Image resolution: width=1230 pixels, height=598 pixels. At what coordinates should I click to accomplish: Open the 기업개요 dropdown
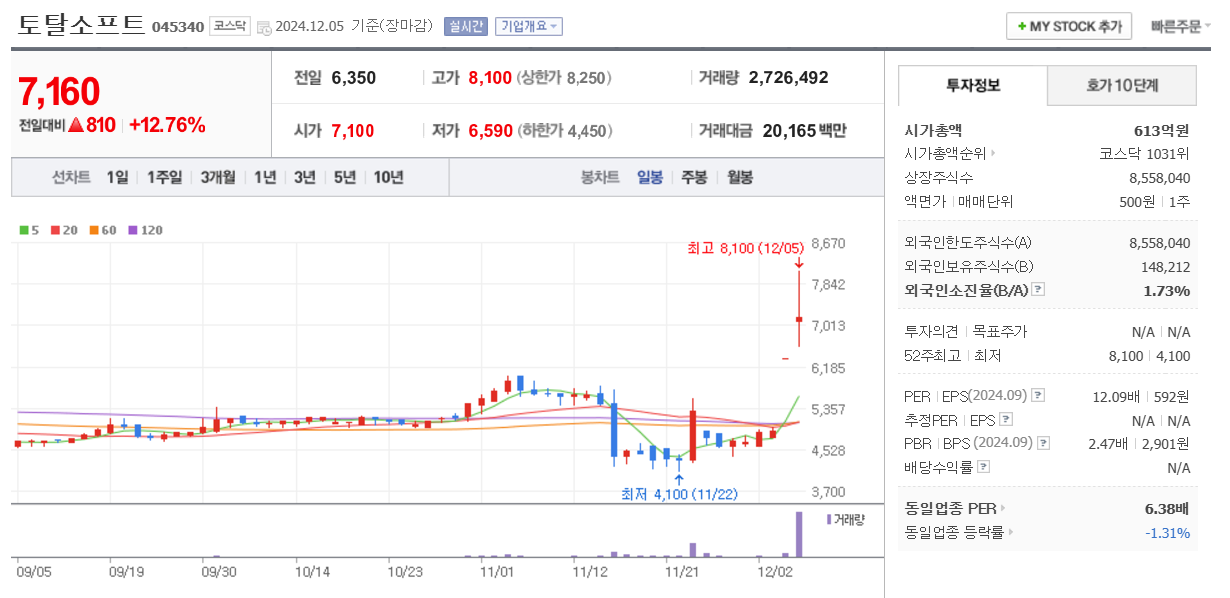click(529, 28)
